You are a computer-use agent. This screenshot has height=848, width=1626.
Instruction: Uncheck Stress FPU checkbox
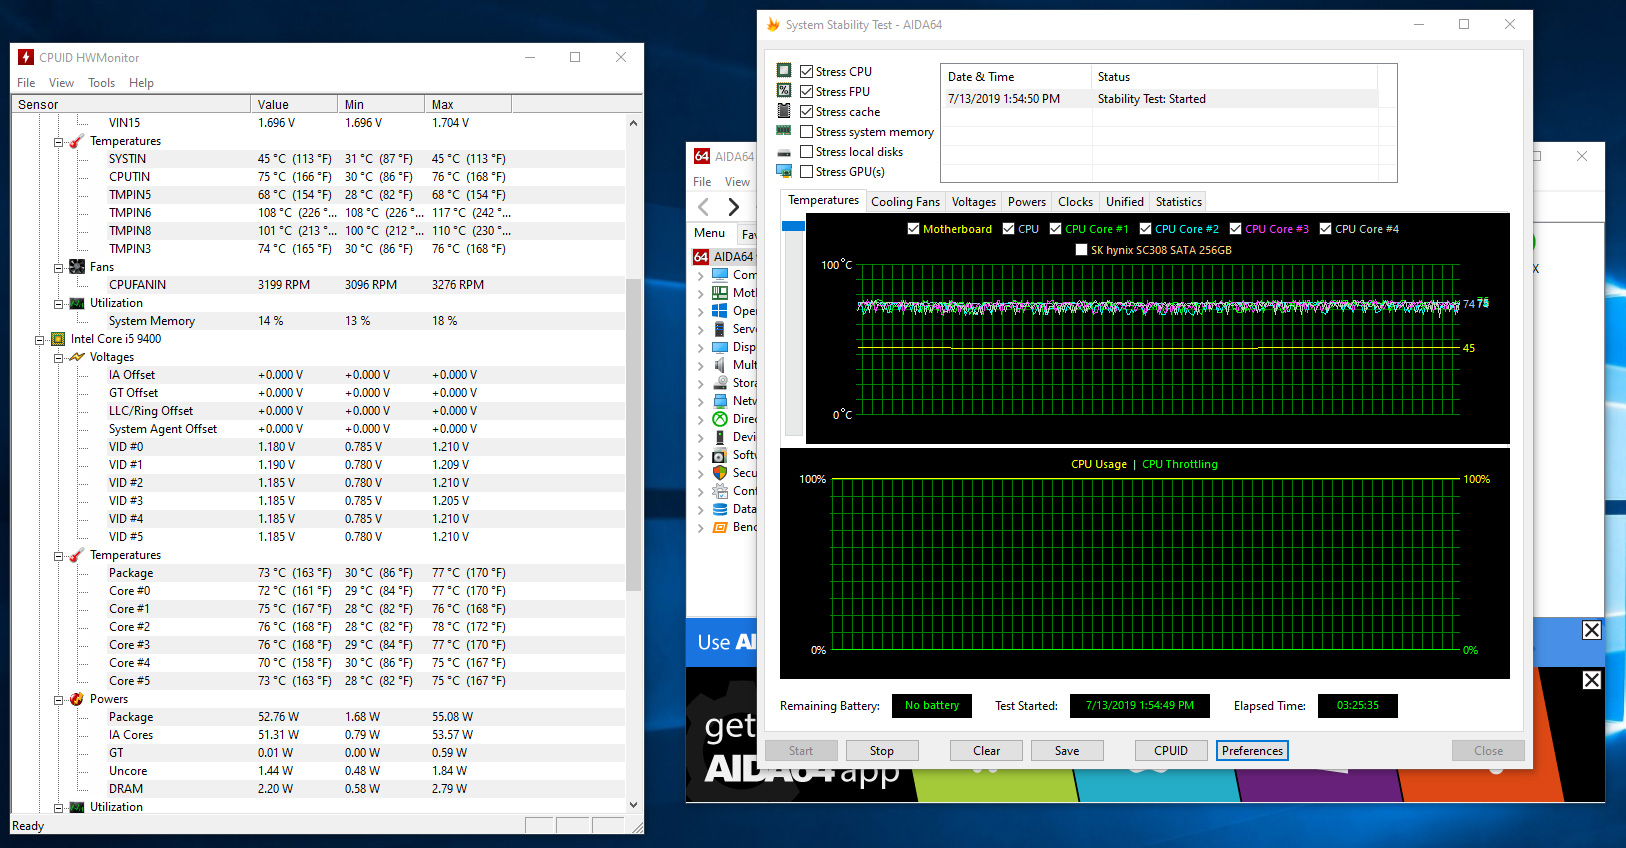pos(806,91)
